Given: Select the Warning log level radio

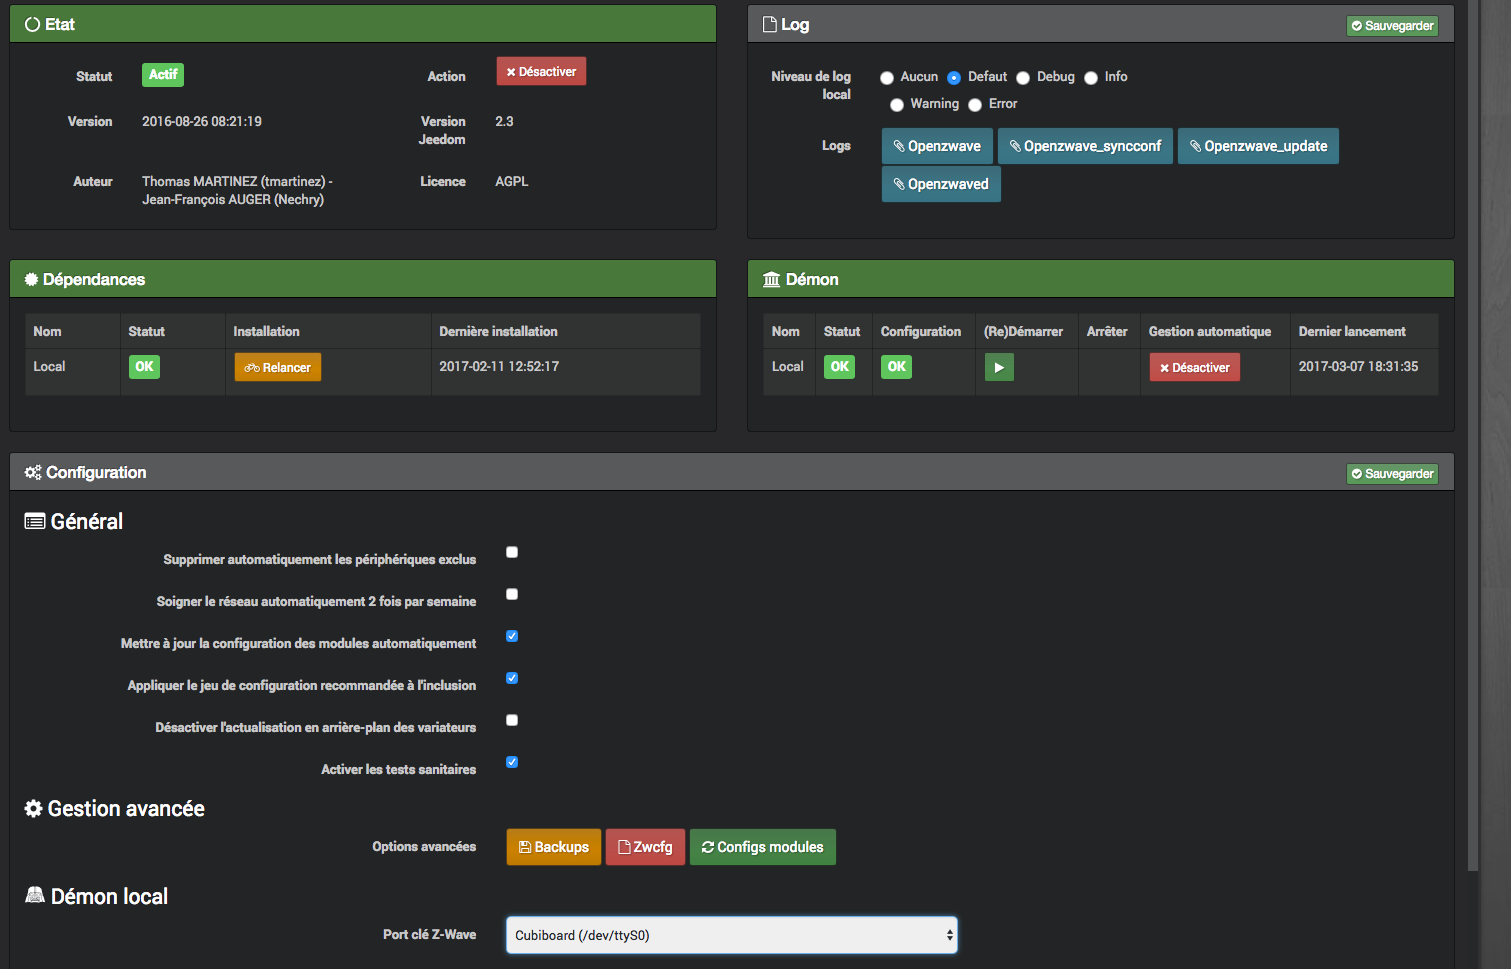Looking at the screenshot, I should 897,105.
